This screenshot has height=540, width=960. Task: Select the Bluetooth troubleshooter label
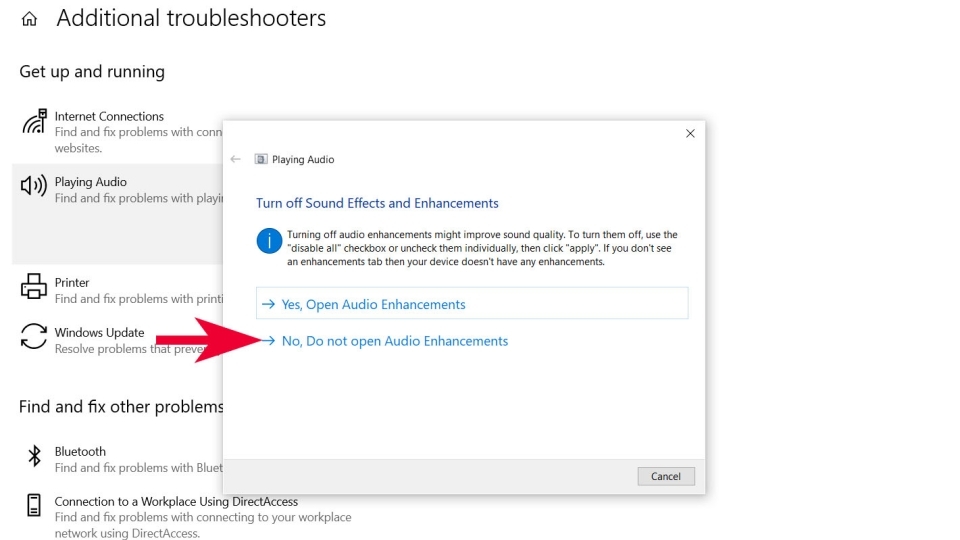pos(80,451)
